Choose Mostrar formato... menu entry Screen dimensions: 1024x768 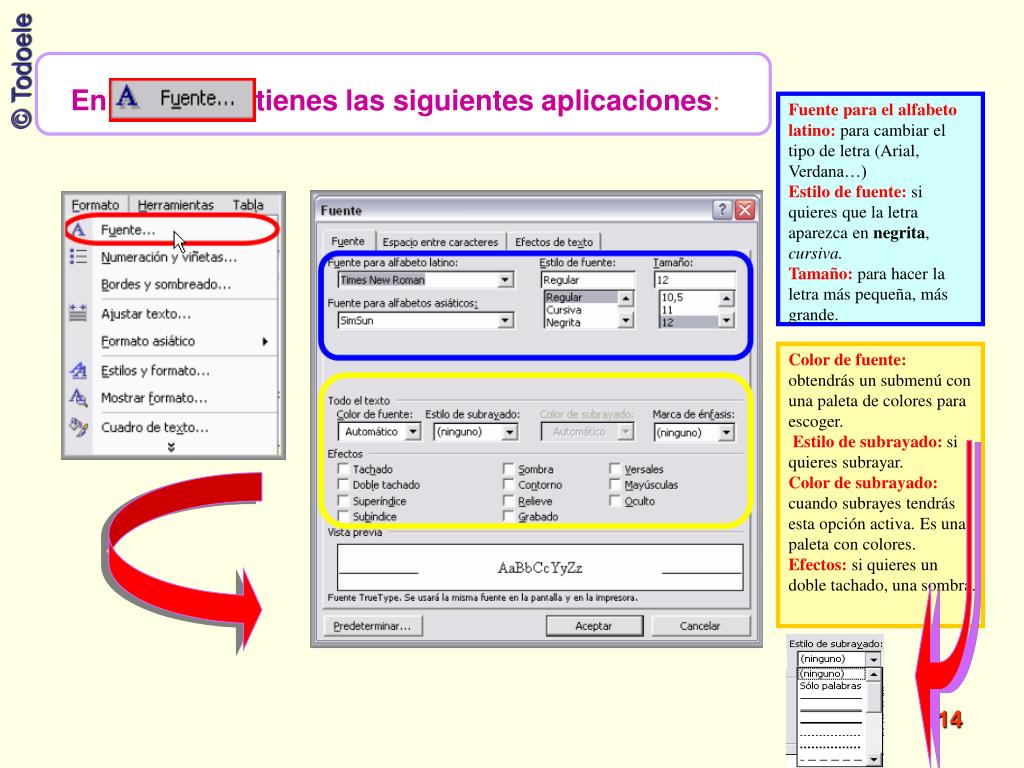pyautogui.click(x=172, y=398)
